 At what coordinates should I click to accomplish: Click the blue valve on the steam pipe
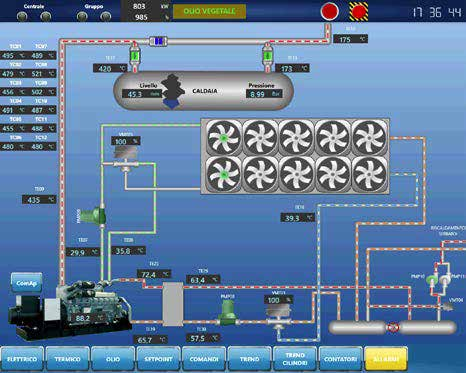click(158, 41)
